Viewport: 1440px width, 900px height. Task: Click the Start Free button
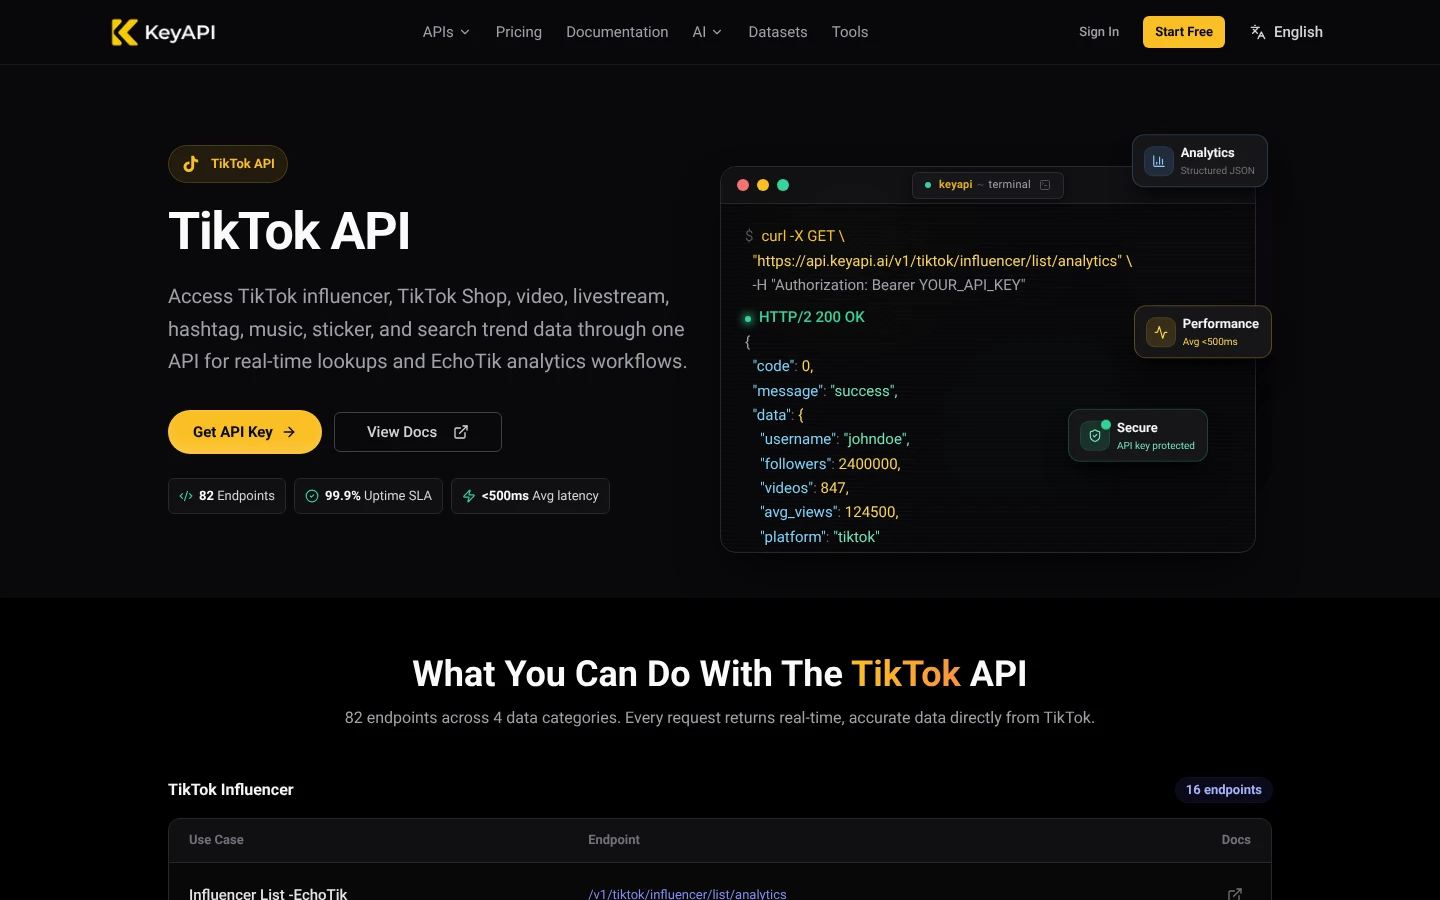pyautogui.click(x=1184, y=32)
